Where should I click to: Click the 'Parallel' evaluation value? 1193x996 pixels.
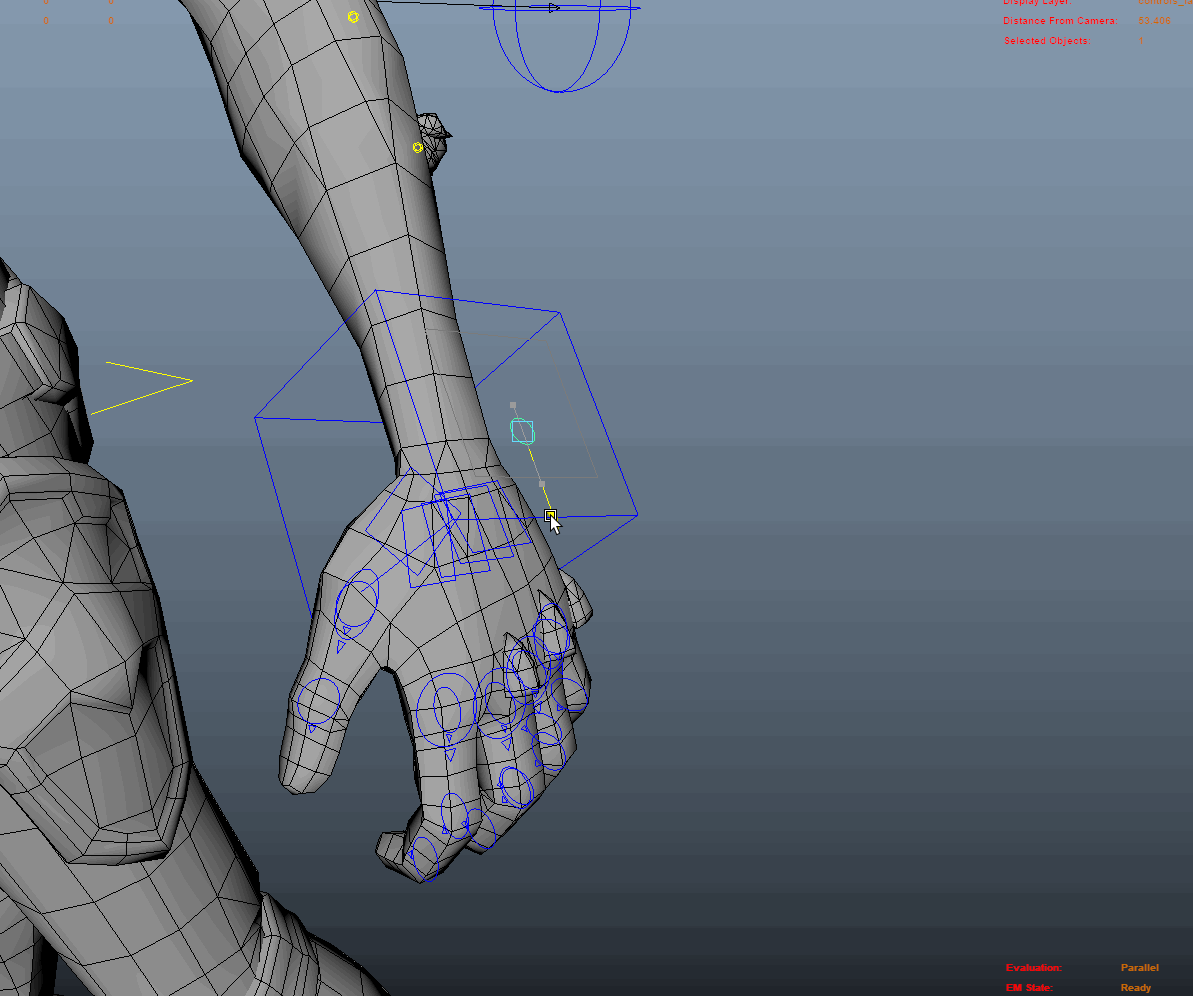tap(1139, 967)
